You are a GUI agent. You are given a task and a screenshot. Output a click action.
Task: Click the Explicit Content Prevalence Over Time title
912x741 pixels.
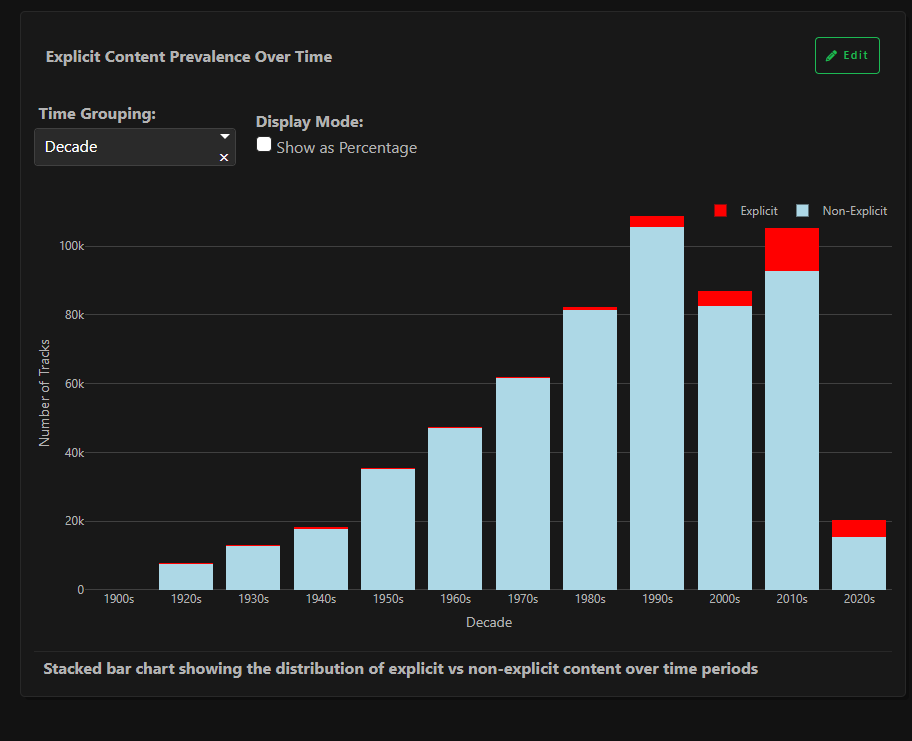pos(189,56)
